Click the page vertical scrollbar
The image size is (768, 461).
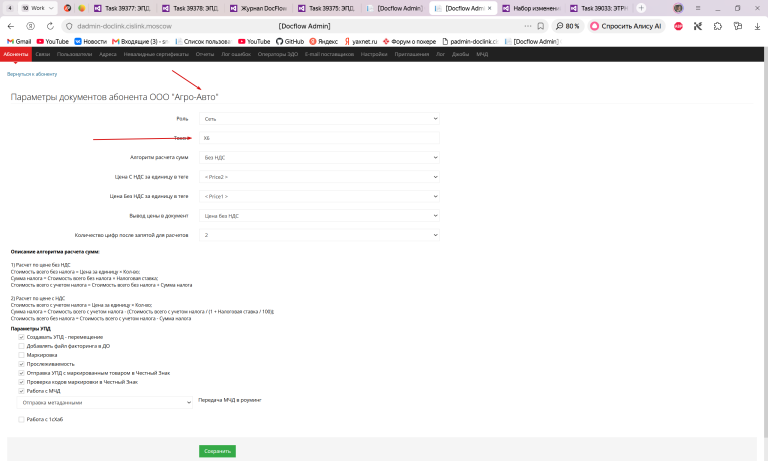coord(766,245)
